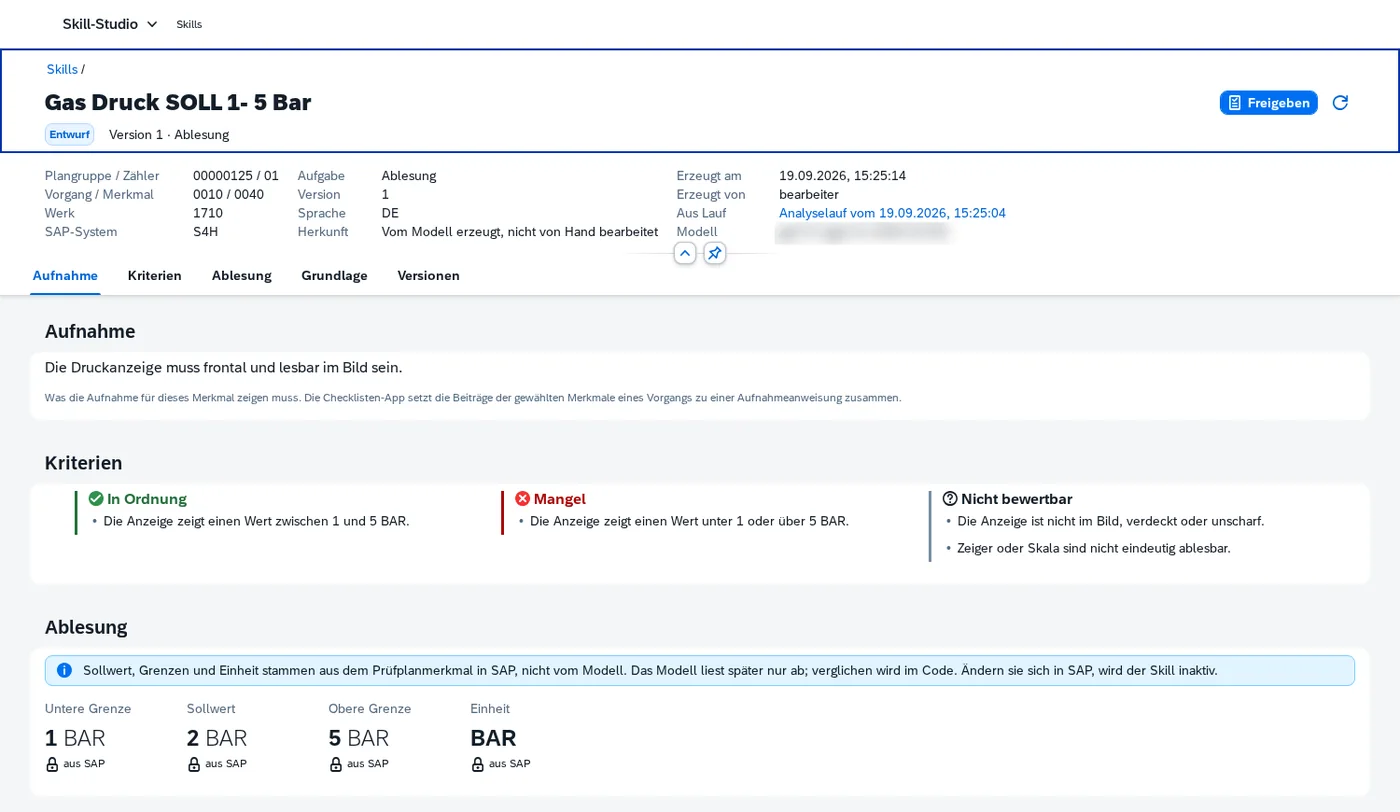Click the Sollwert value 2 BAR
The width and height of the screenshot is (1400, 812).
pyautogui.click(x=217, y=738)
